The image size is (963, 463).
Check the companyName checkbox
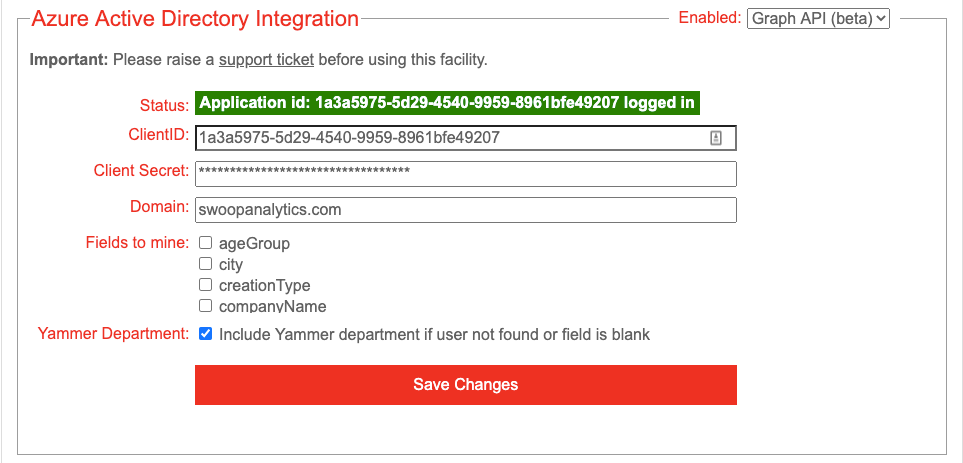(x=206, y=305)
